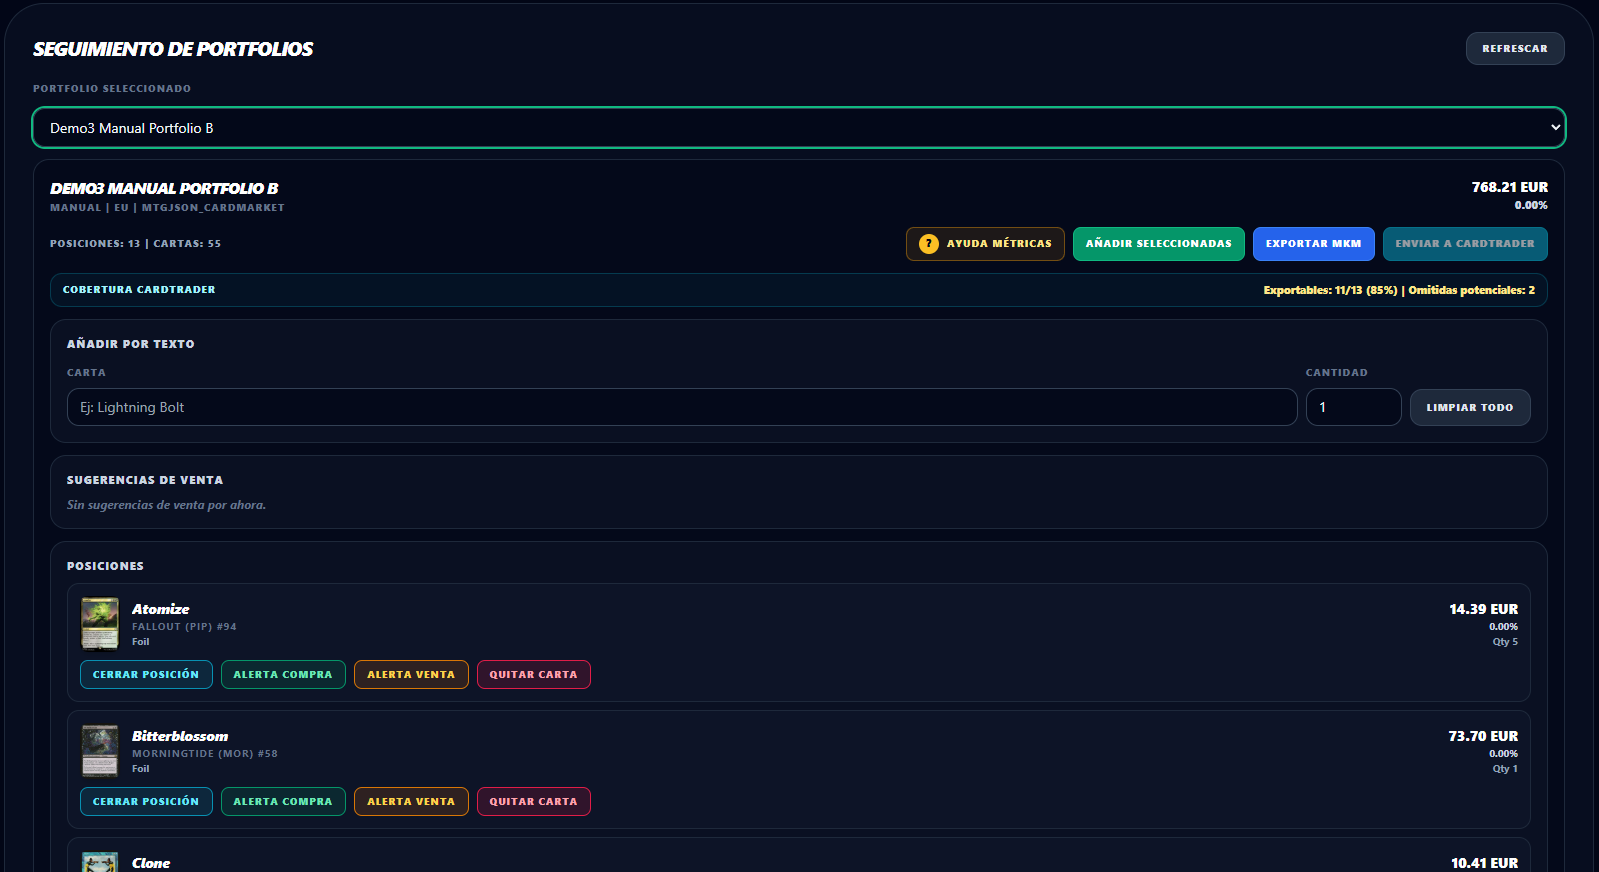Viewport: 1599px width, 872px height.
Task: Click the Cantidad quantity field
Action: click(x=1352, y=408)
